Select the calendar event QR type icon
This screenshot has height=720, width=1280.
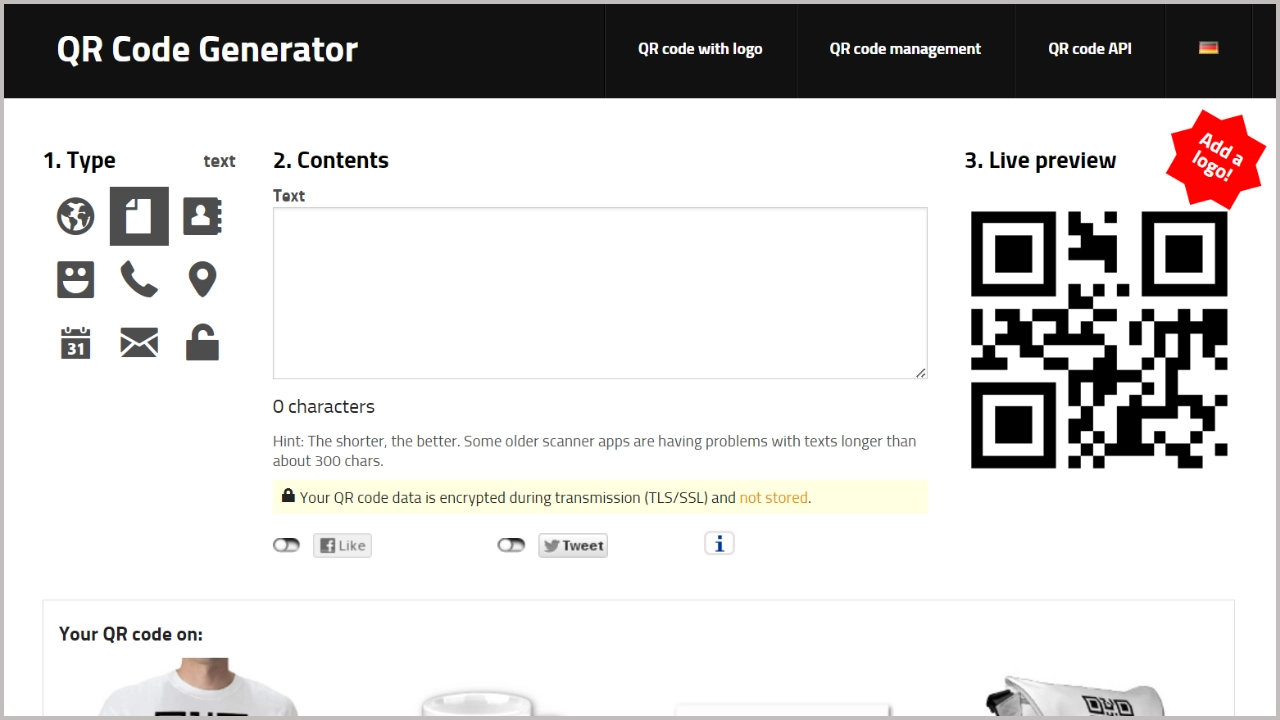[x=76, y=343]
